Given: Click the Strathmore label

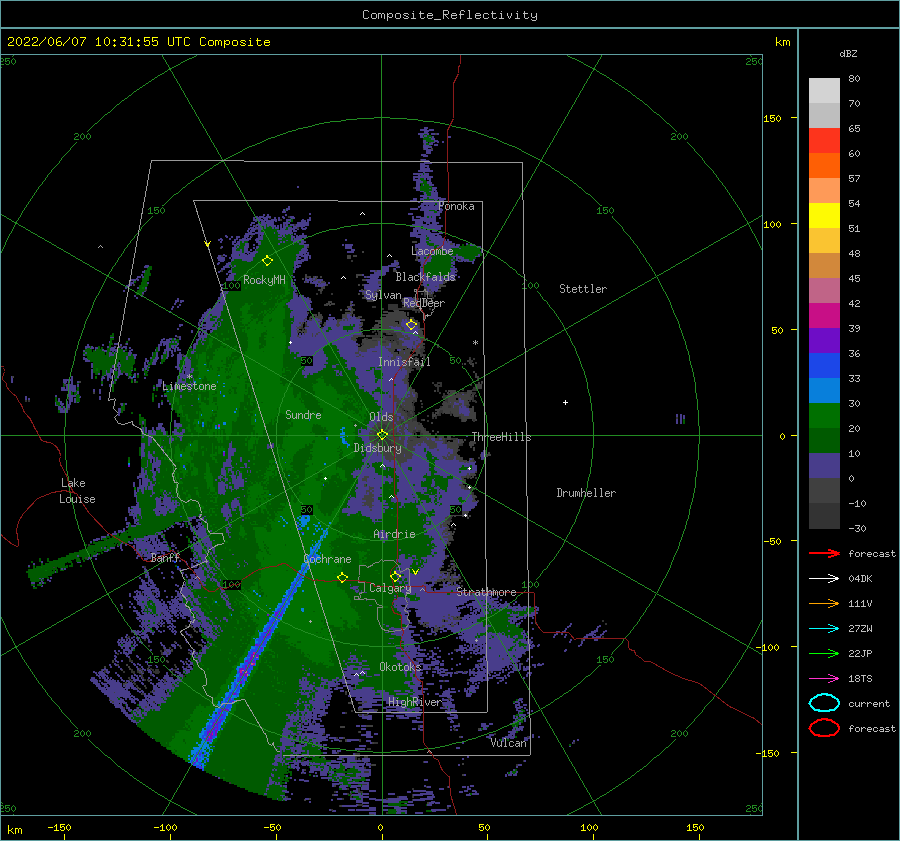Looking at the screenshot, I should click(x=486, y=592).
